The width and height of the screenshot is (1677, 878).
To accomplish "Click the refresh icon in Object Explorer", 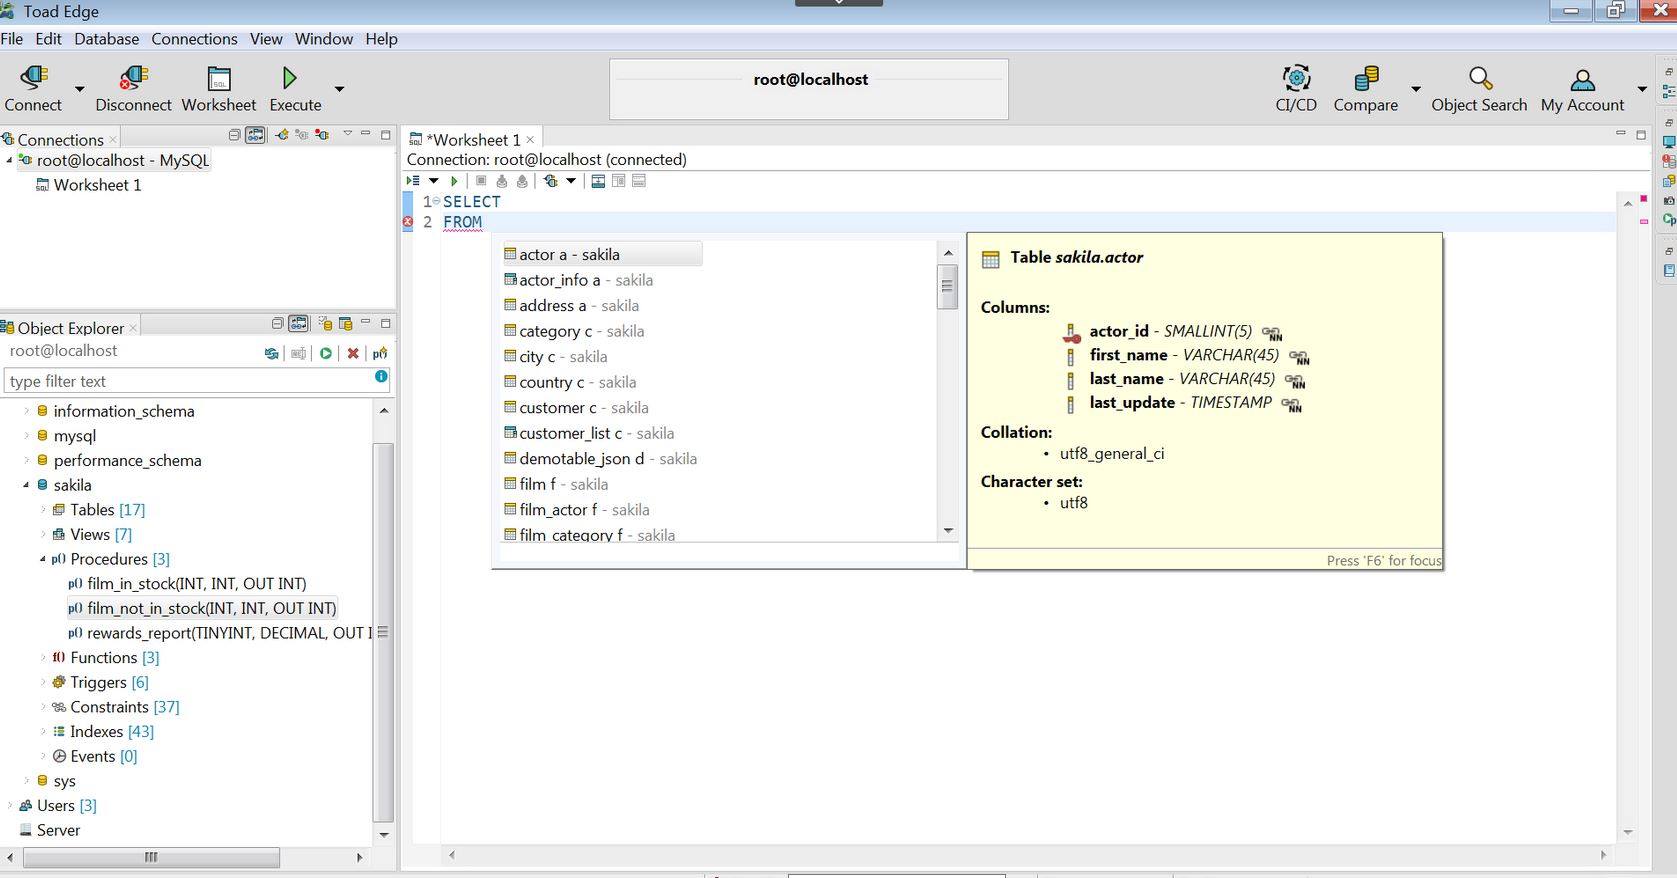I will pyautogui.click(x=271, y=353).
